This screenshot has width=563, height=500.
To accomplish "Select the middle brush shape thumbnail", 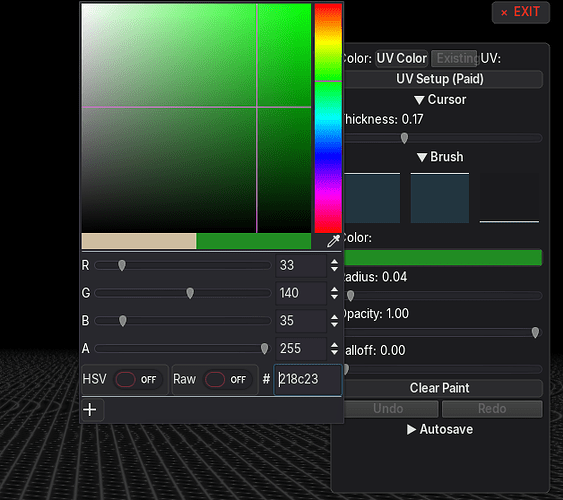I will click(x=439, y=198).
